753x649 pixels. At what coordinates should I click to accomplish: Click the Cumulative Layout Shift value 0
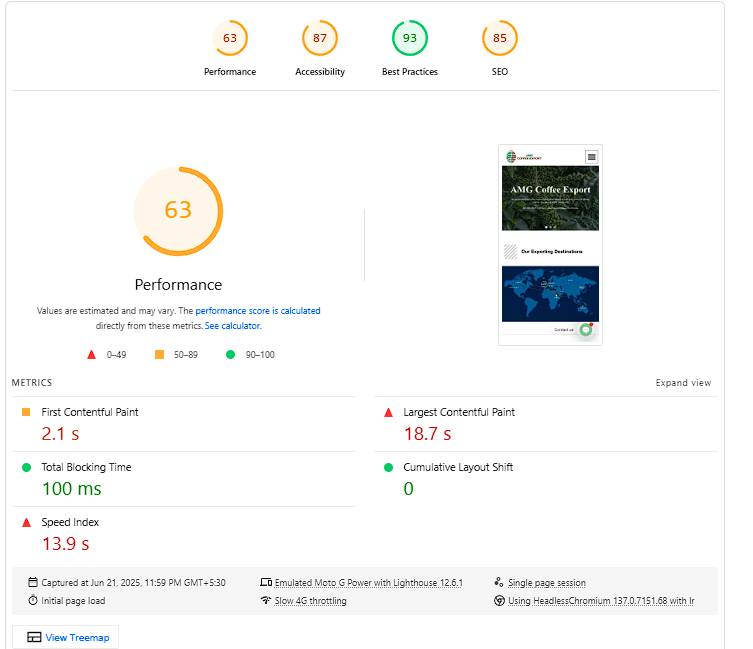click(408, 489)
